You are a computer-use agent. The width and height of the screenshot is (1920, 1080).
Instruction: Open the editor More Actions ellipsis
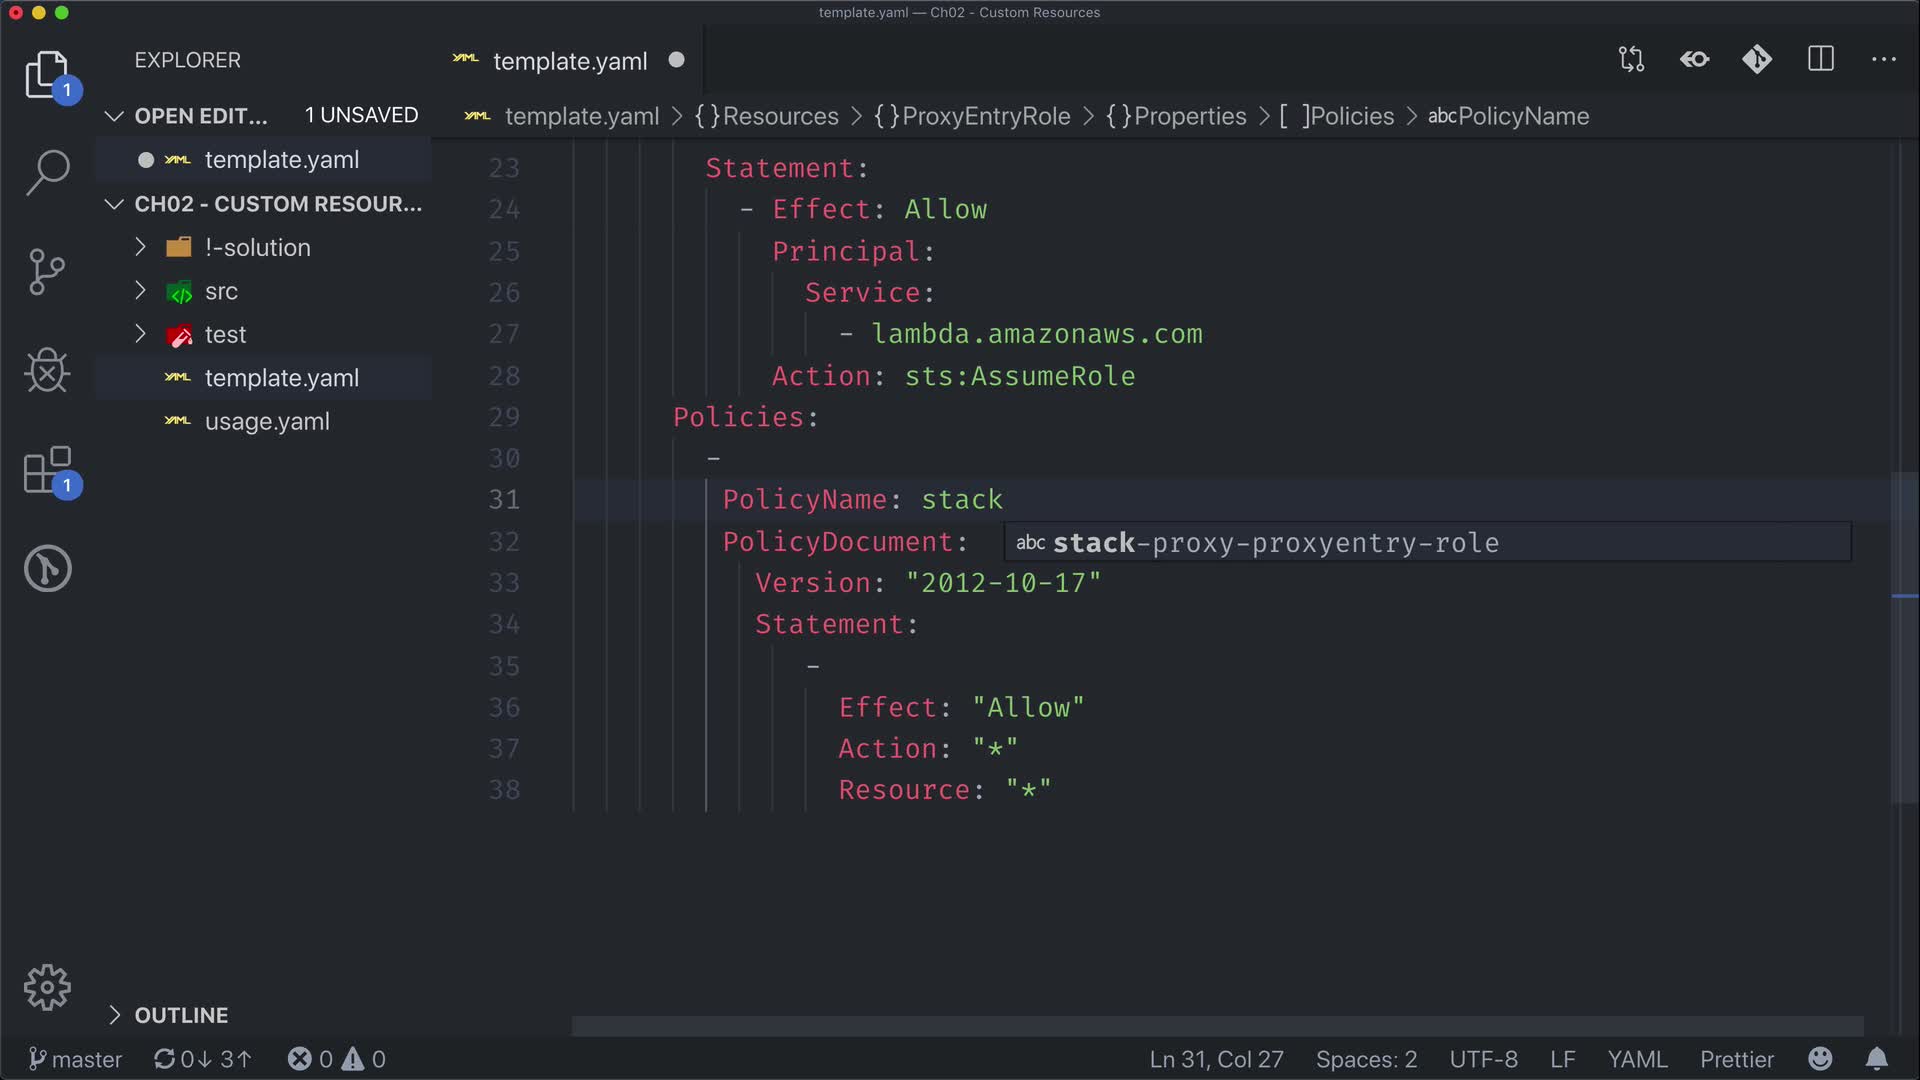pos(1884,60)
